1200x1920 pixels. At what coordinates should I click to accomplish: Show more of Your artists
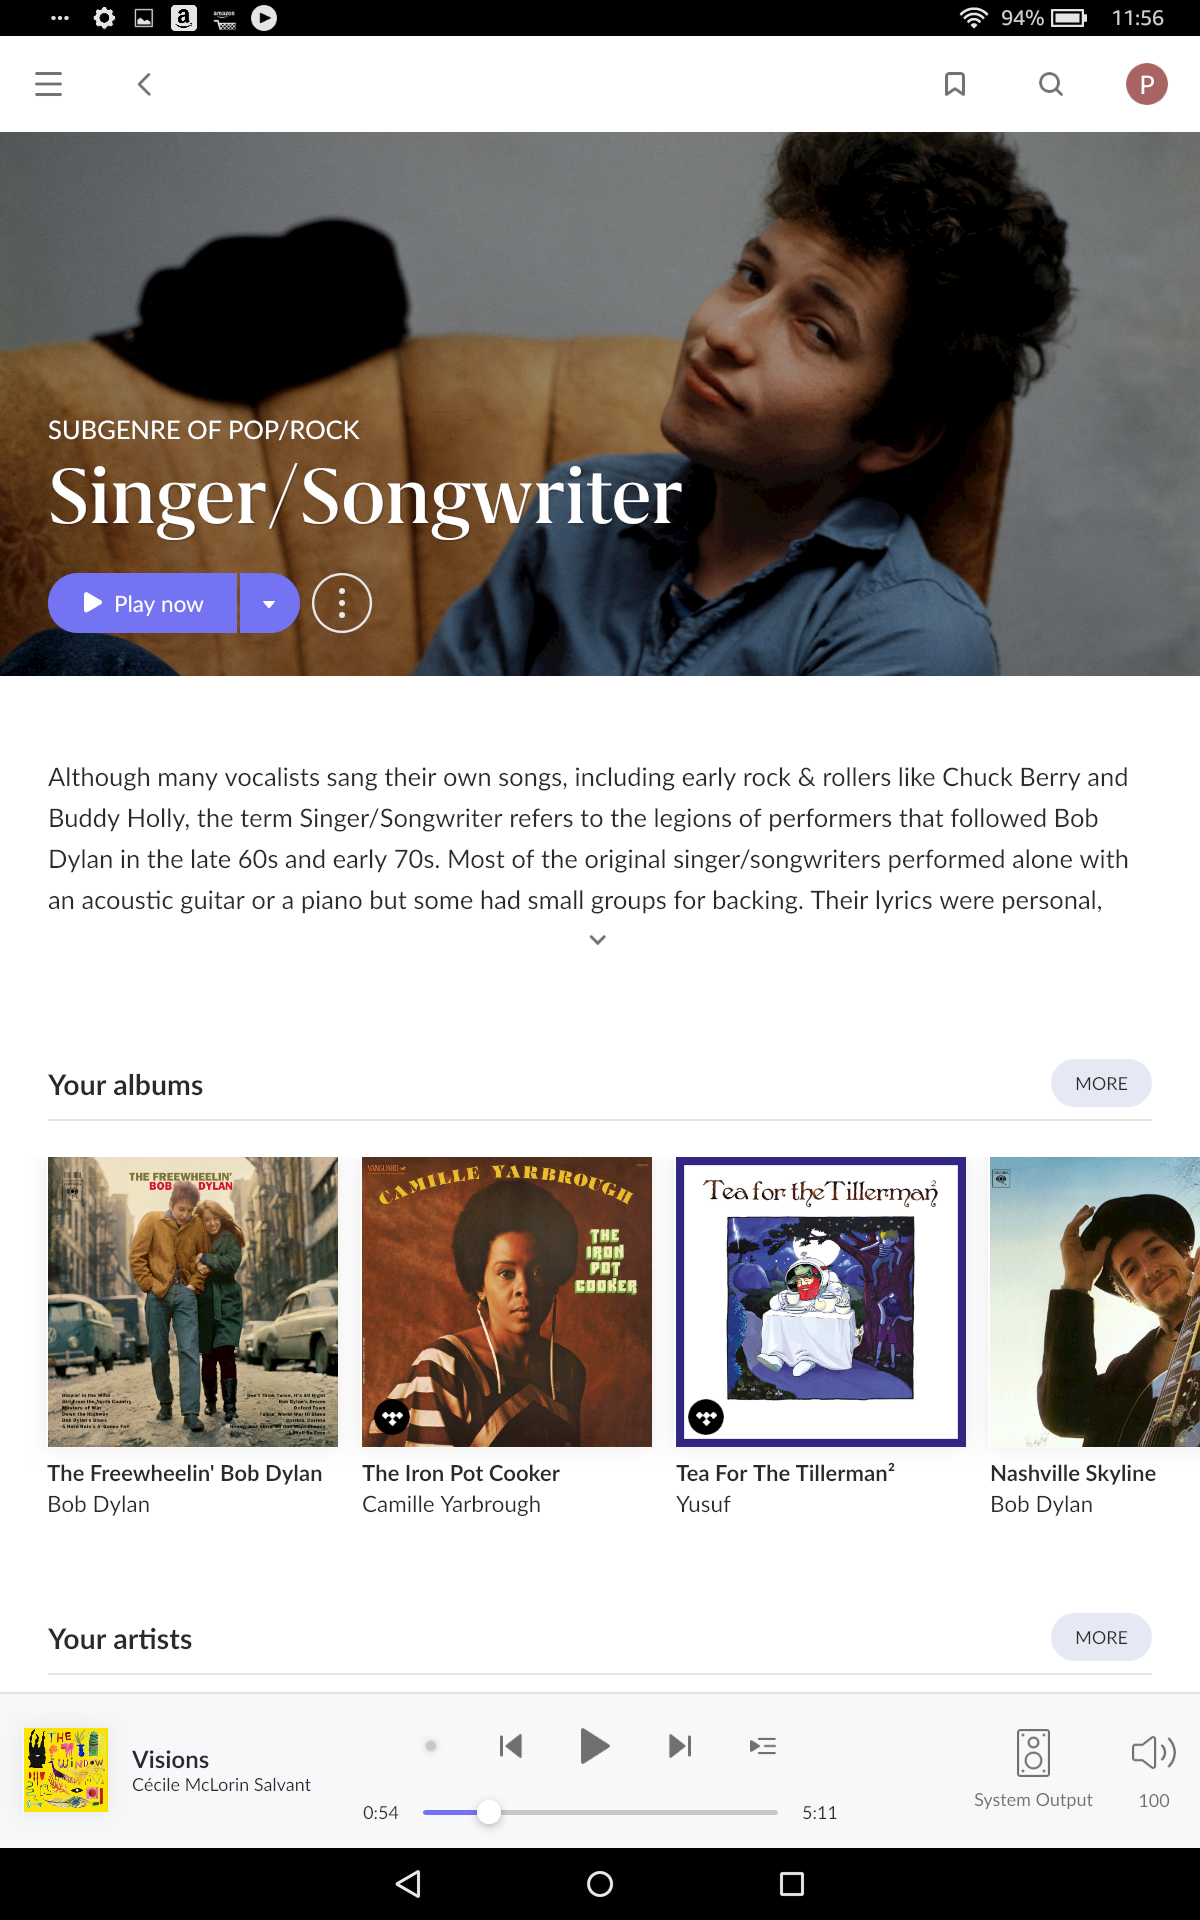[x=1100, y=1637]
